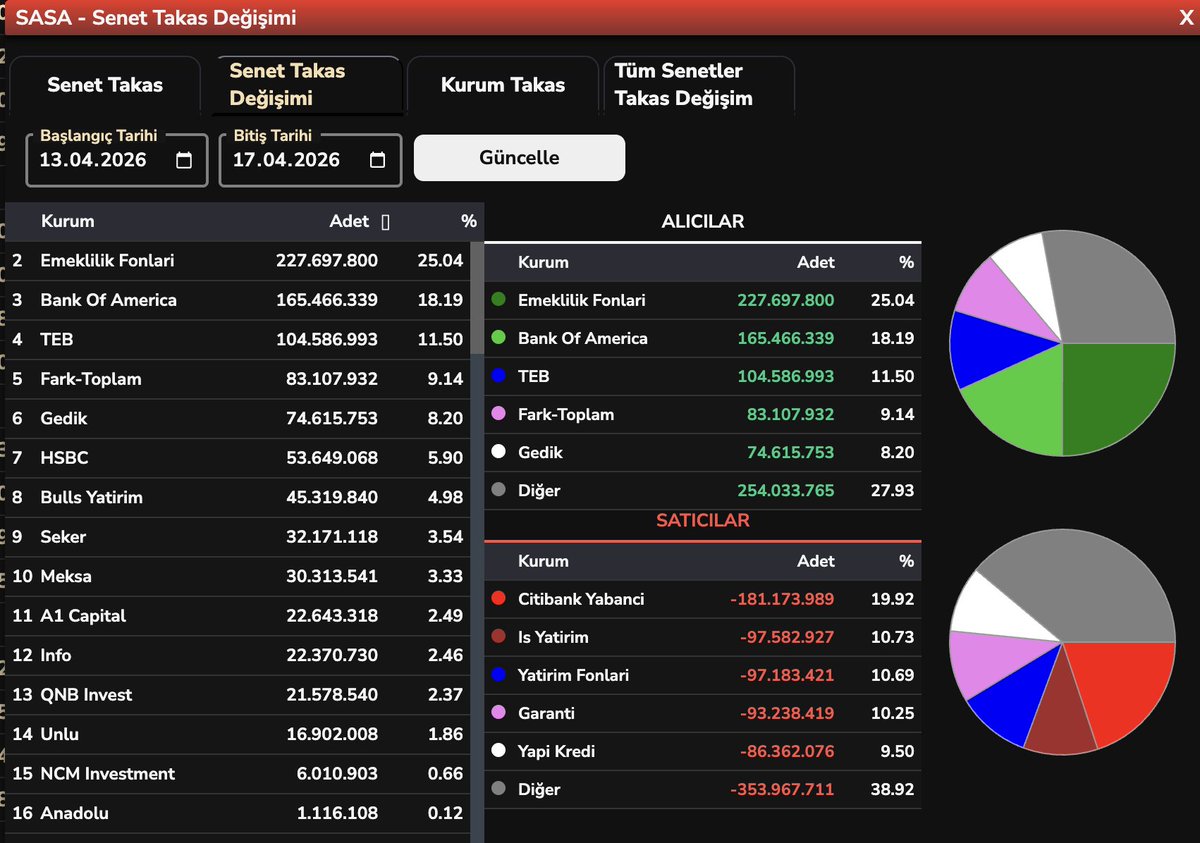Click sellers value -93.238.419 for Garanti
Viewport: 1200px width, 843px height.
point(787,714)
